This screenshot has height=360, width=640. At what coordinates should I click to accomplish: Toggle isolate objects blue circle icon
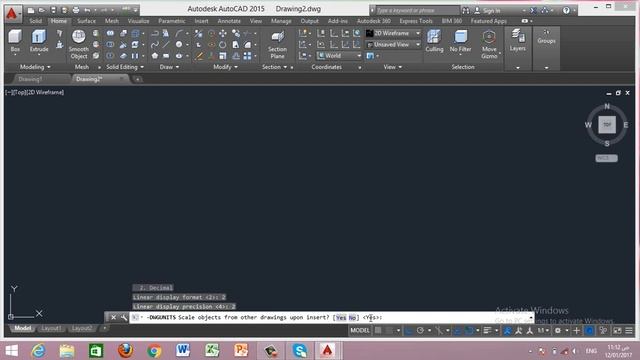click(x=589, y=331)
